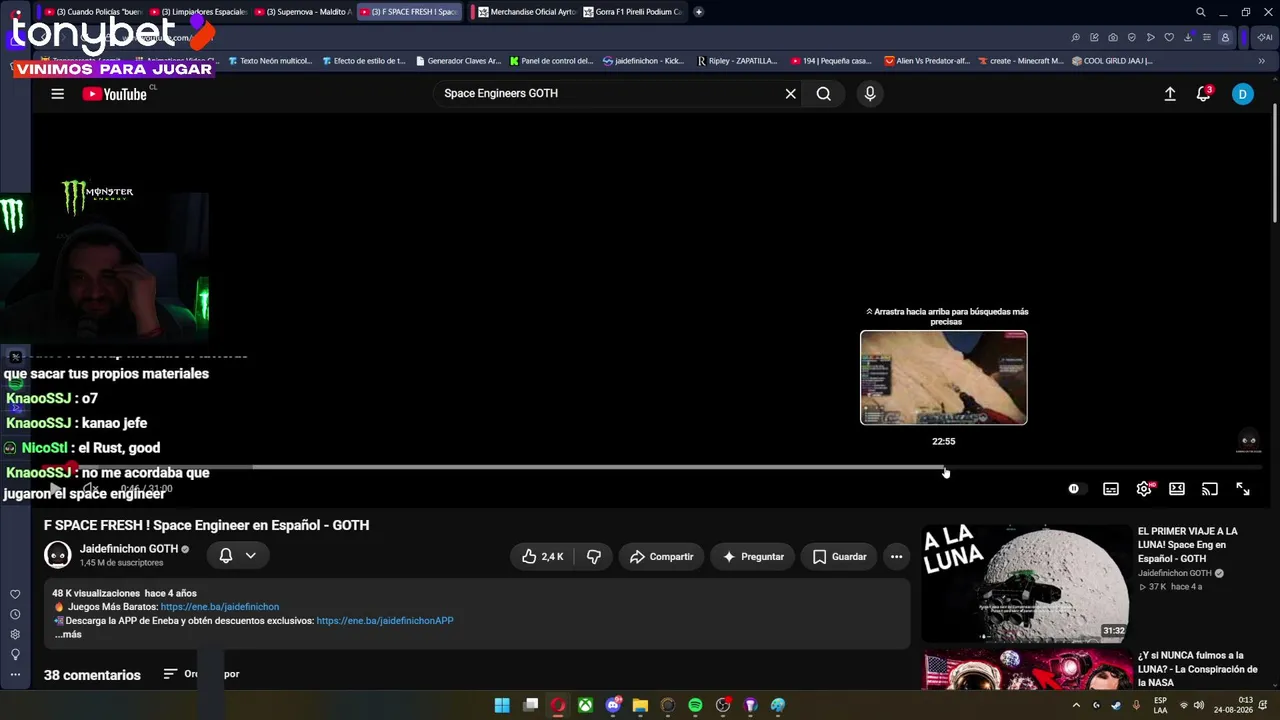
Task: Go to the YouTube home logo
Action: point(115,94)
